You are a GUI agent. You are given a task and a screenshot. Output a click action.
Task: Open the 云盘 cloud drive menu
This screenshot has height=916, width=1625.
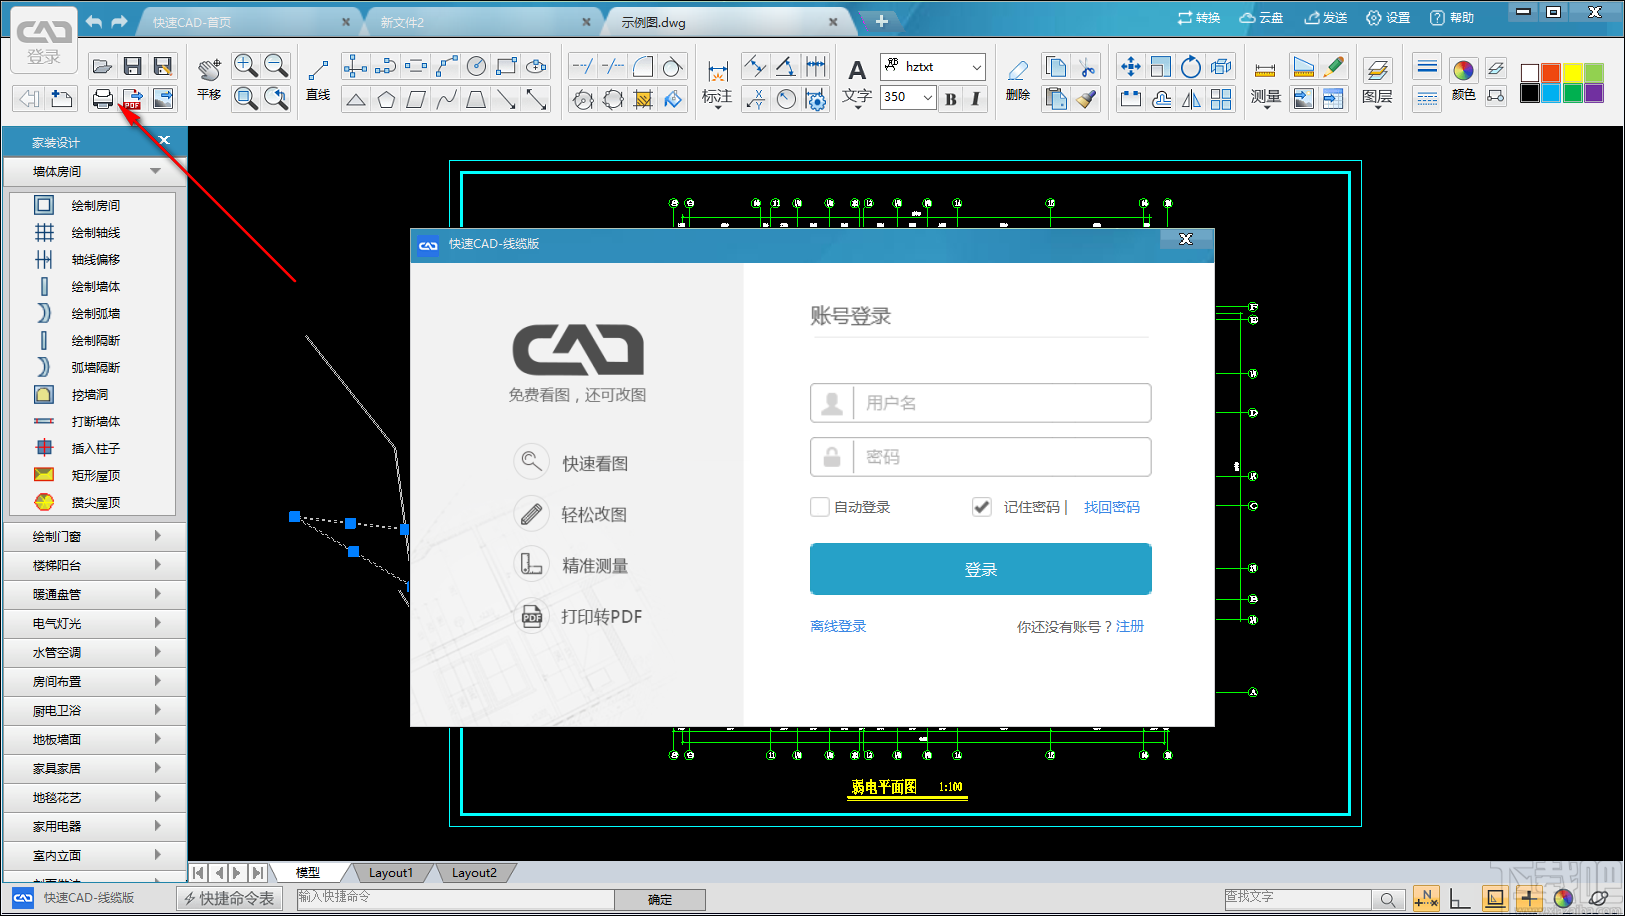[x=1261, y=18]
